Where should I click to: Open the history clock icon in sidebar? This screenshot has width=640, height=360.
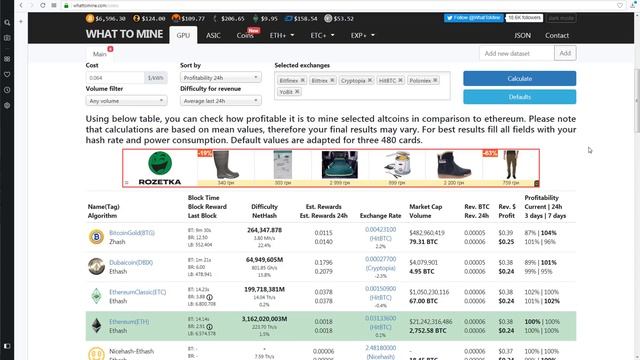(7, 90)
